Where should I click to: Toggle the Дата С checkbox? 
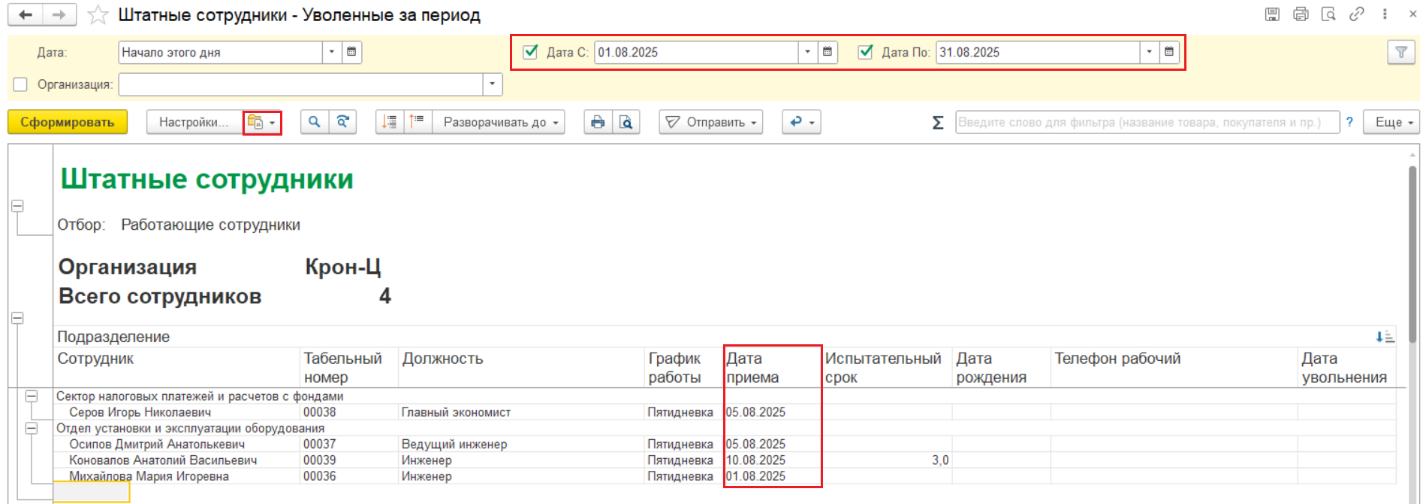coord(531,52)
